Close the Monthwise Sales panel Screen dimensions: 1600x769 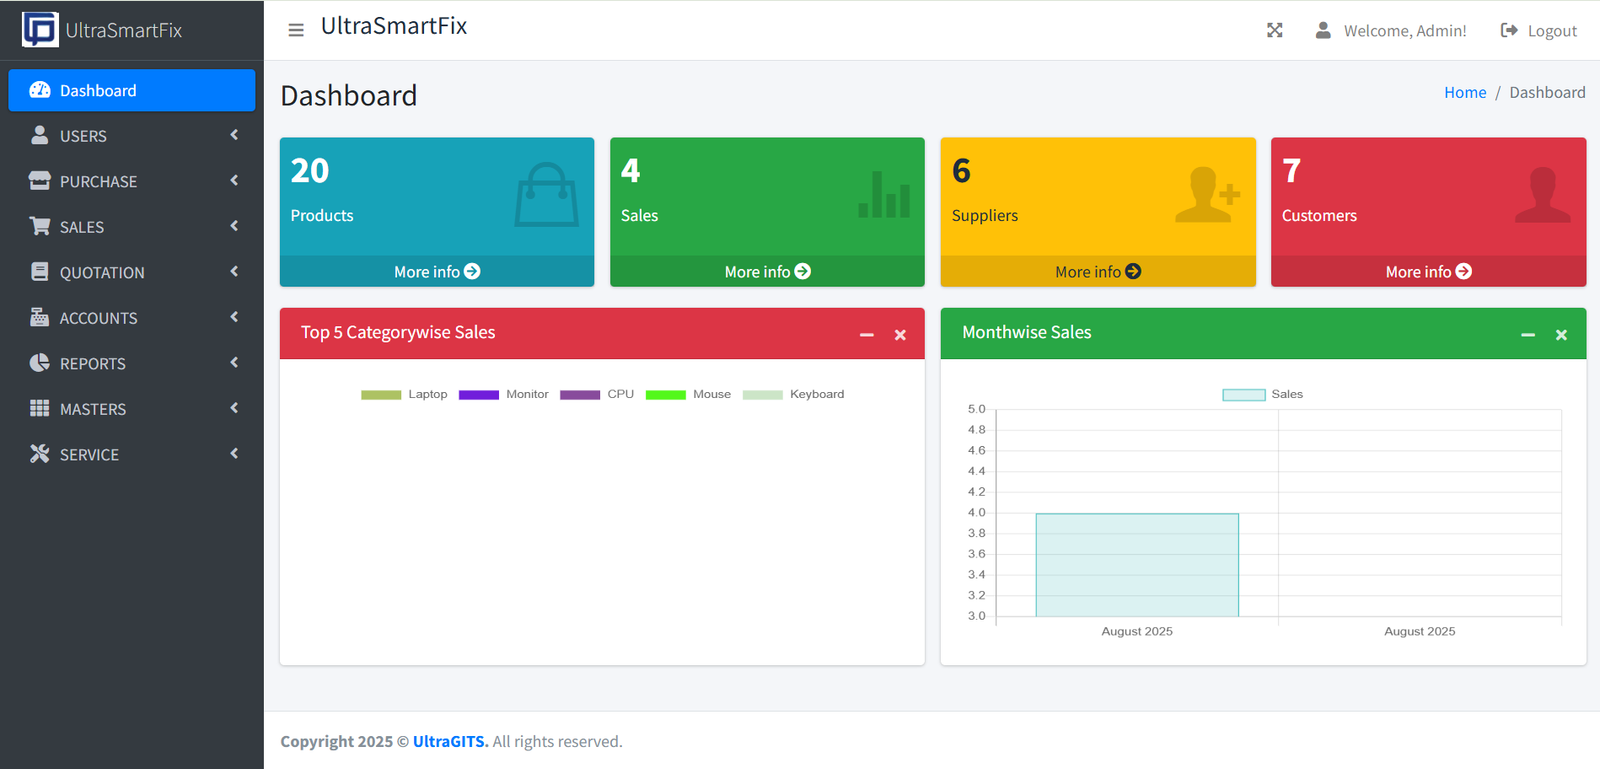1561,335
